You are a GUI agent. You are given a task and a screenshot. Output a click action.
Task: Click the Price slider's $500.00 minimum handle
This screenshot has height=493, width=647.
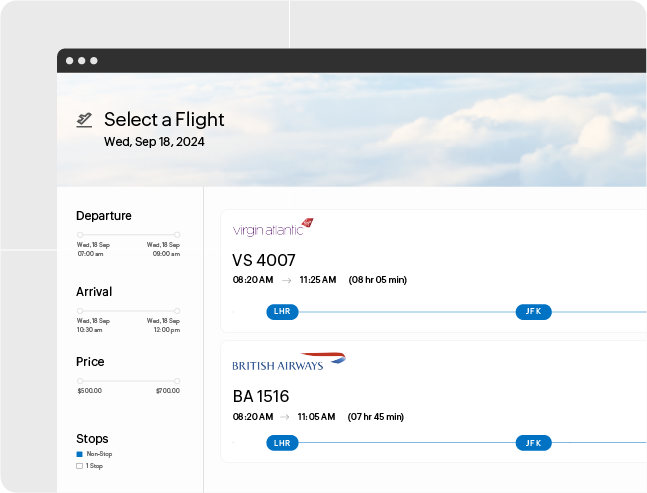pos(80,381)
